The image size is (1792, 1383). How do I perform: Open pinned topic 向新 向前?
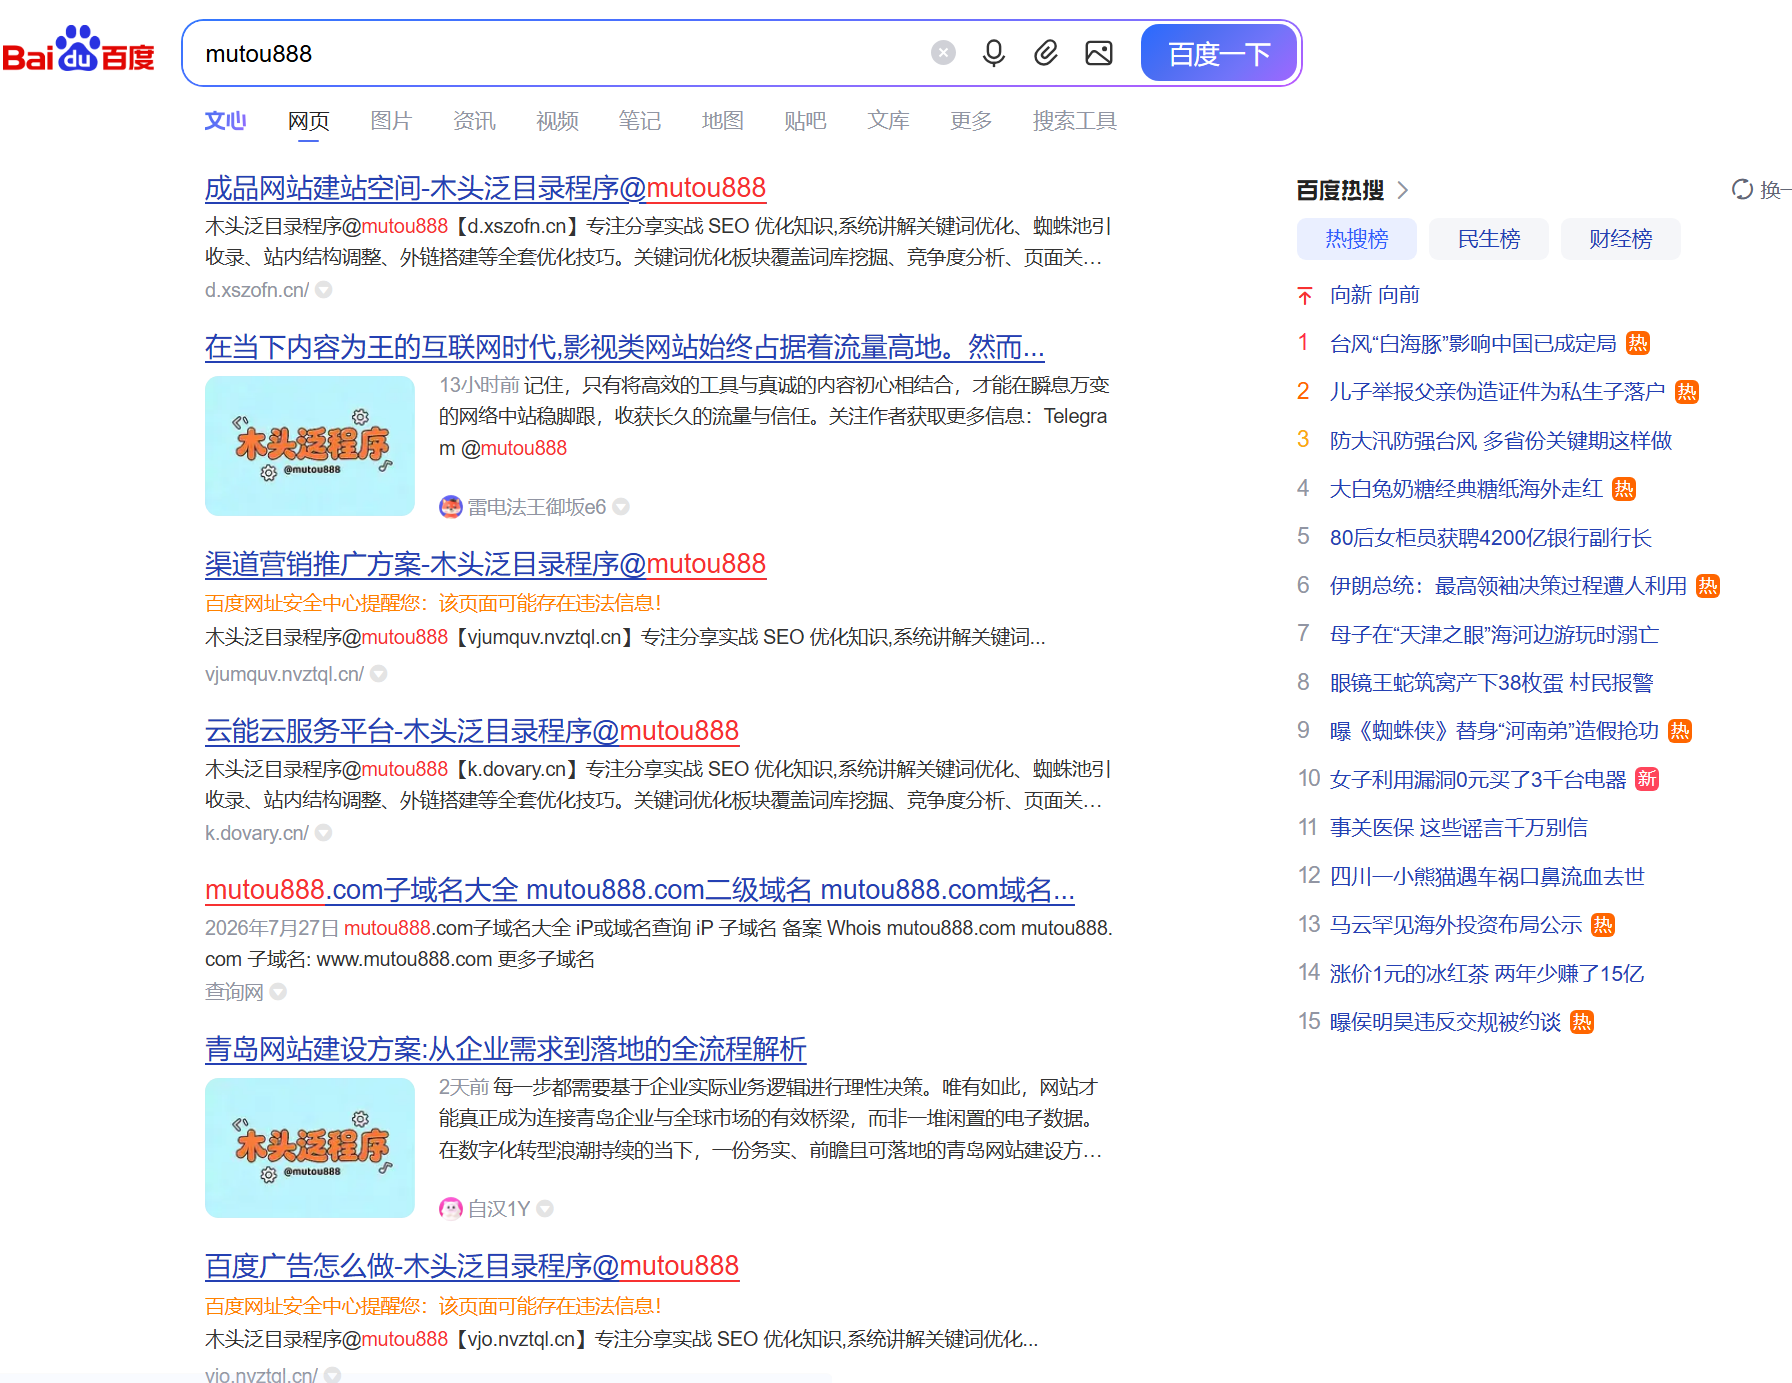[1375, 295]
